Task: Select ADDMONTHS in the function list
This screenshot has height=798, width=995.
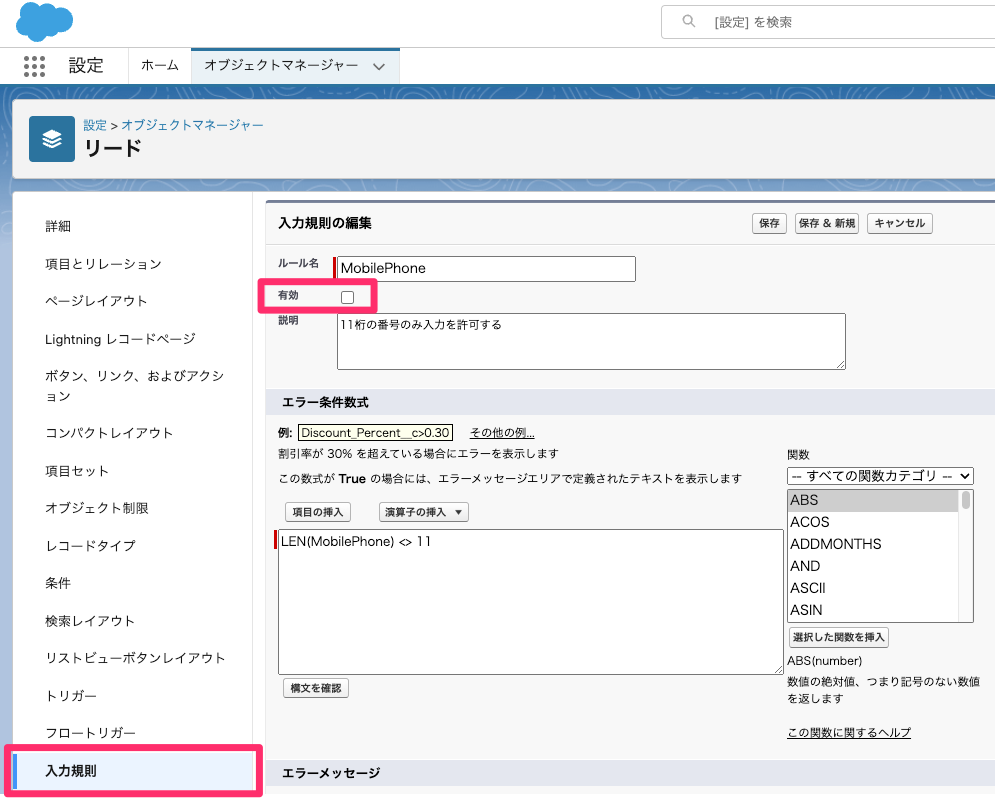Action: (835, 544)
